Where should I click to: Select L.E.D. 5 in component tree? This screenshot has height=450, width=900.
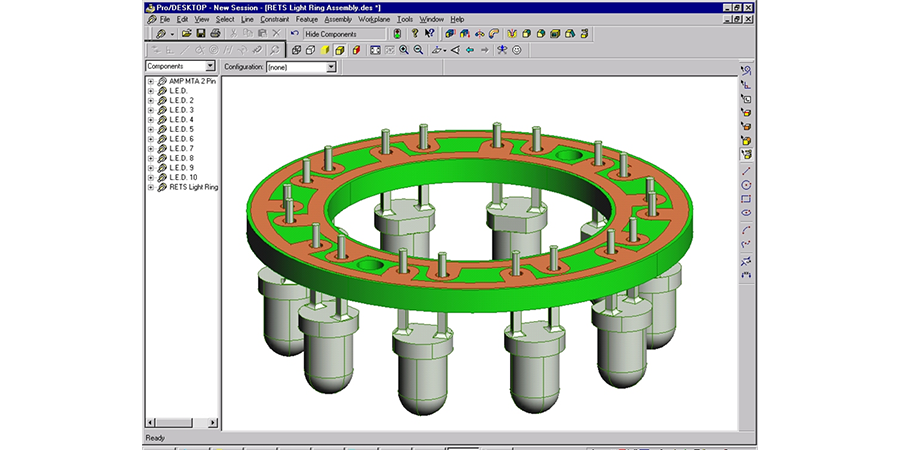(x=181, y=129)
